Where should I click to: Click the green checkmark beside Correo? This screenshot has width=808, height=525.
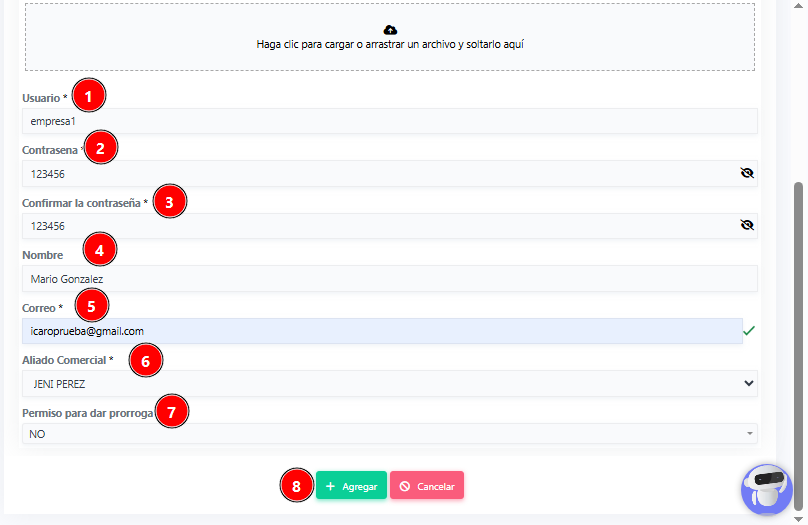click(x=750, y=330)
